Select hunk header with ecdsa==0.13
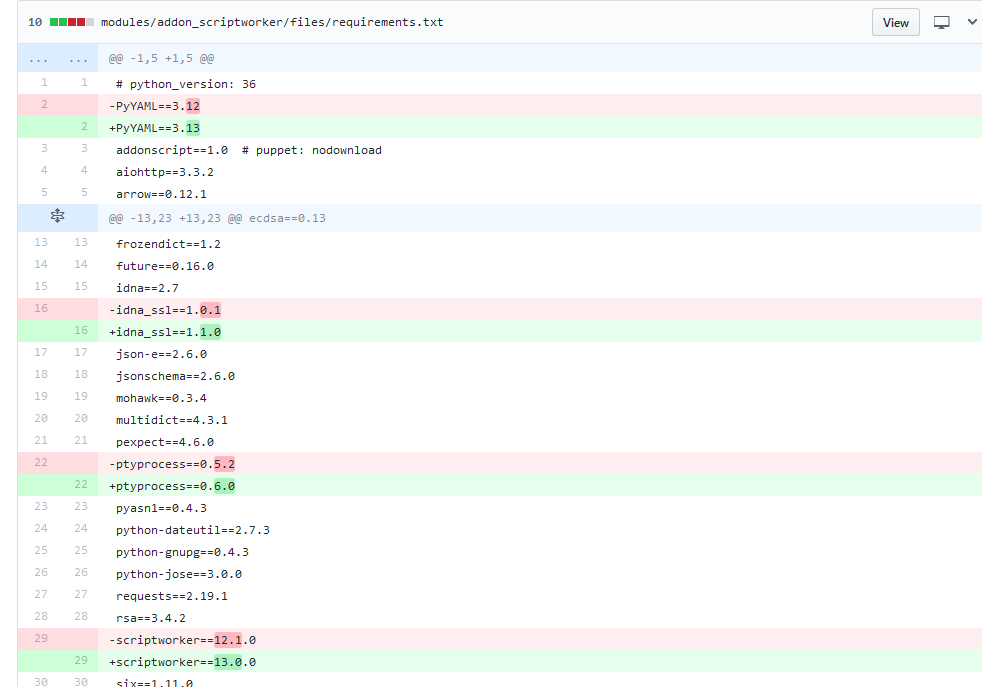 [217, 218]
